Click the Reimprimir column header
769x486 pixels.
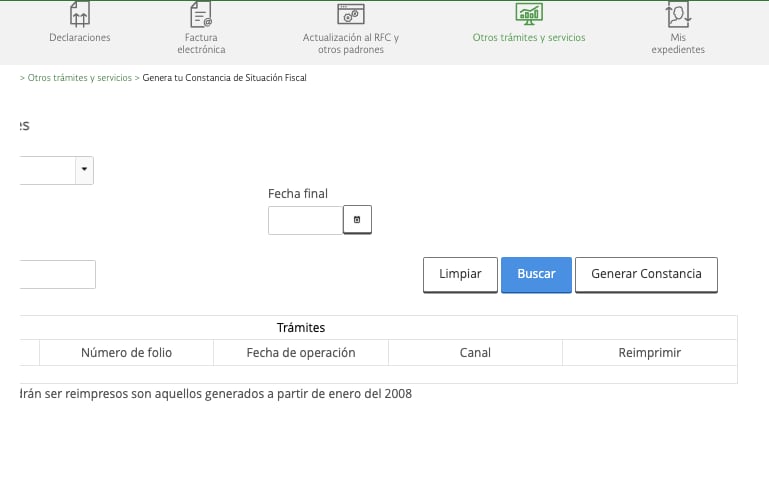click(x=650, y=353)
